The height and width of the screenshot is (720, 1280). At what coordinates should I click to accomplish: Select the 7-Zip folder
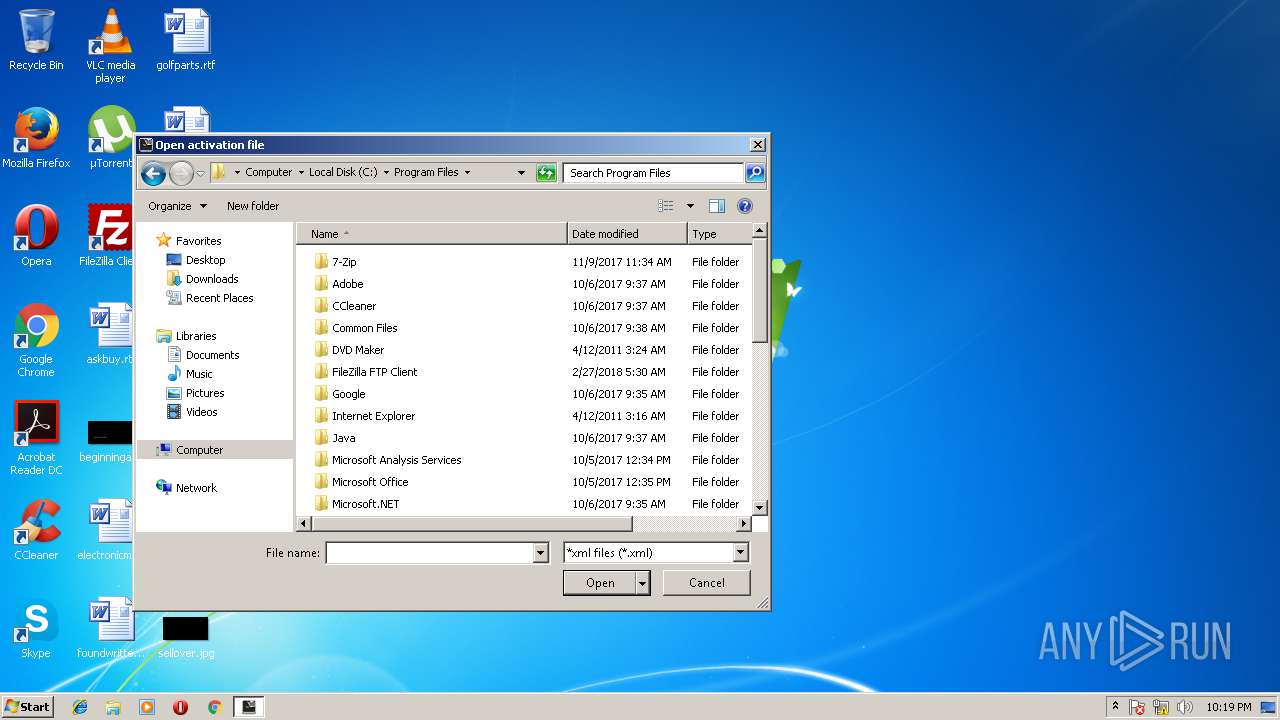344,262
